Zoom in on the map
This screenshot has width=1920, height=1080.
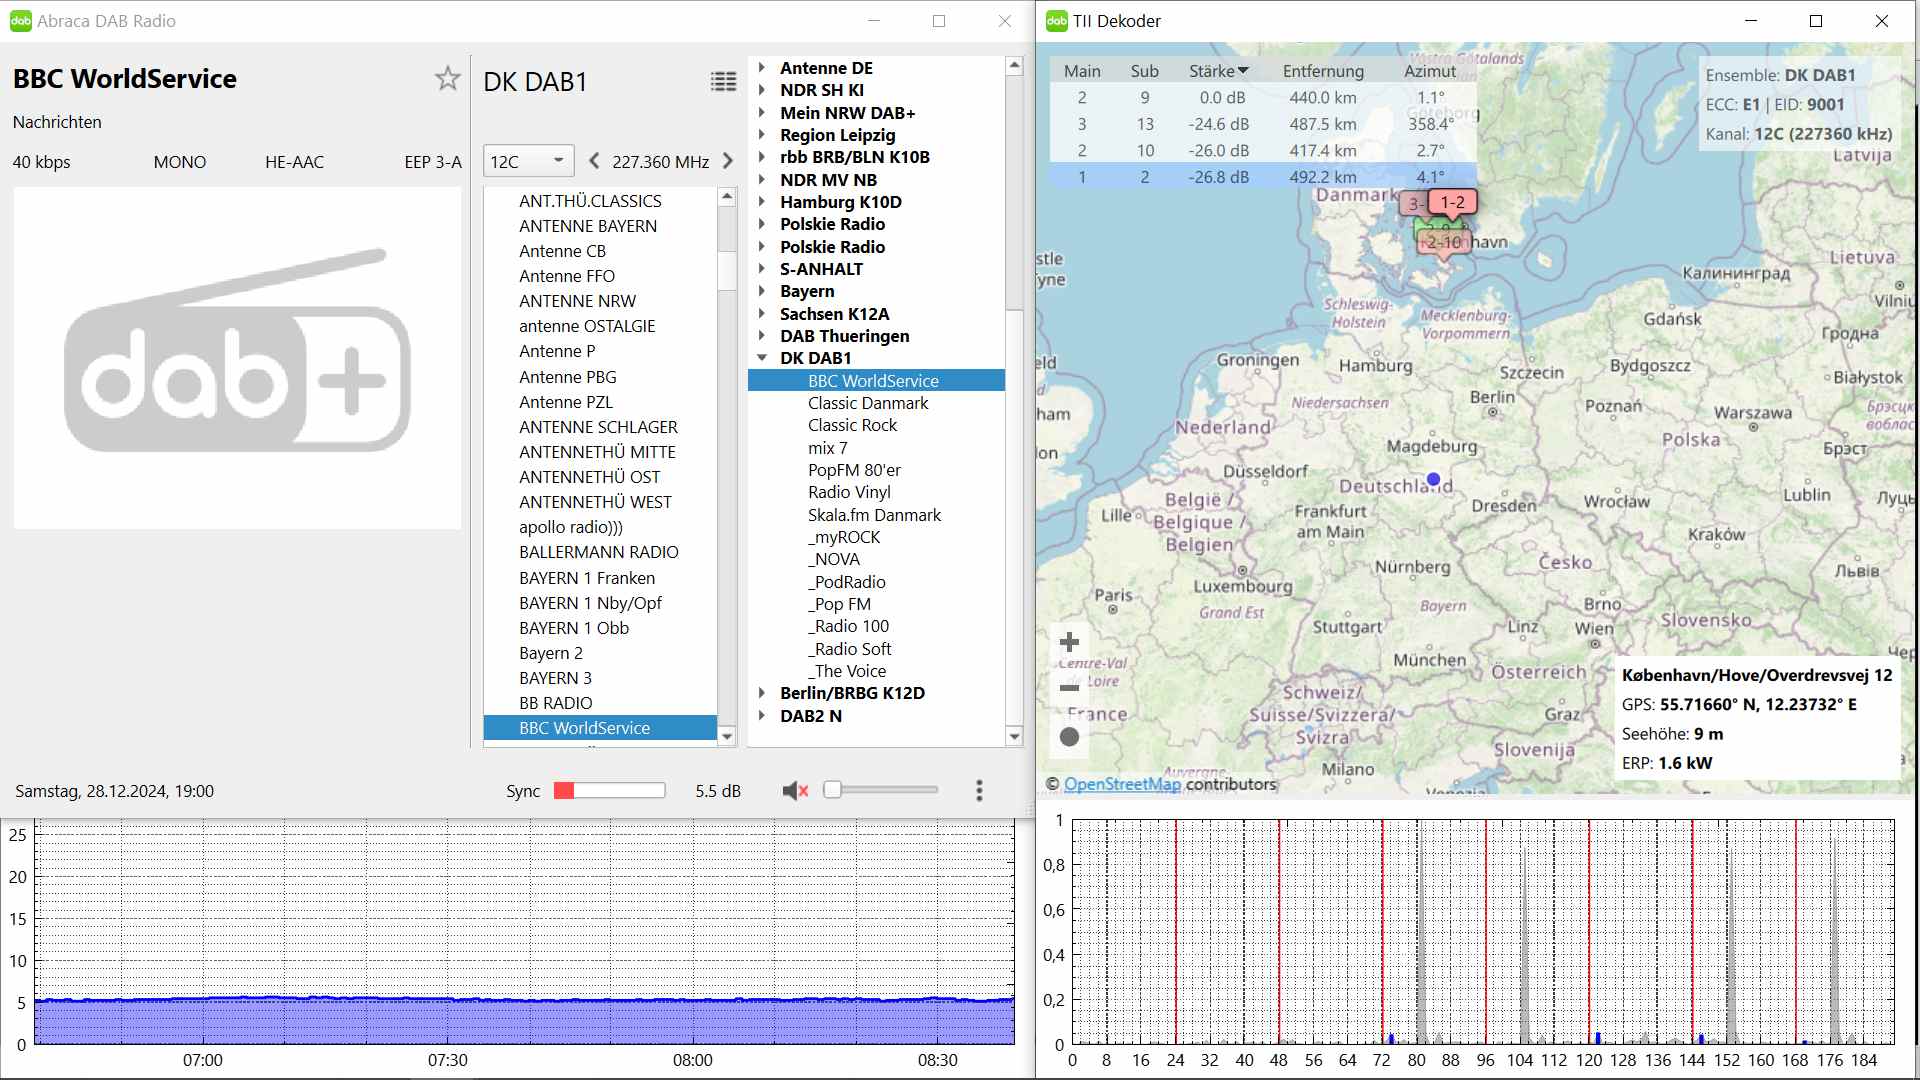[x=1069, y=642]
